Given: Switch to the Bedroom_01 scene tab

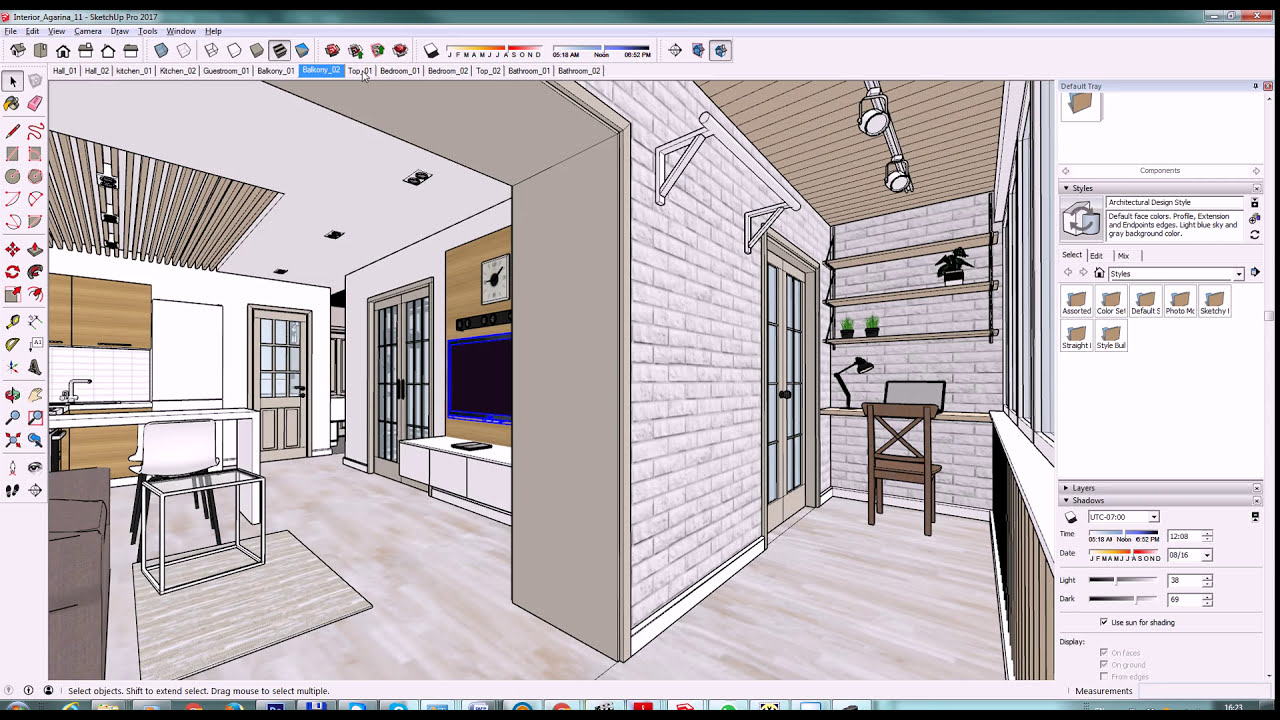Looking at the screenshot, I should point(400,71).
